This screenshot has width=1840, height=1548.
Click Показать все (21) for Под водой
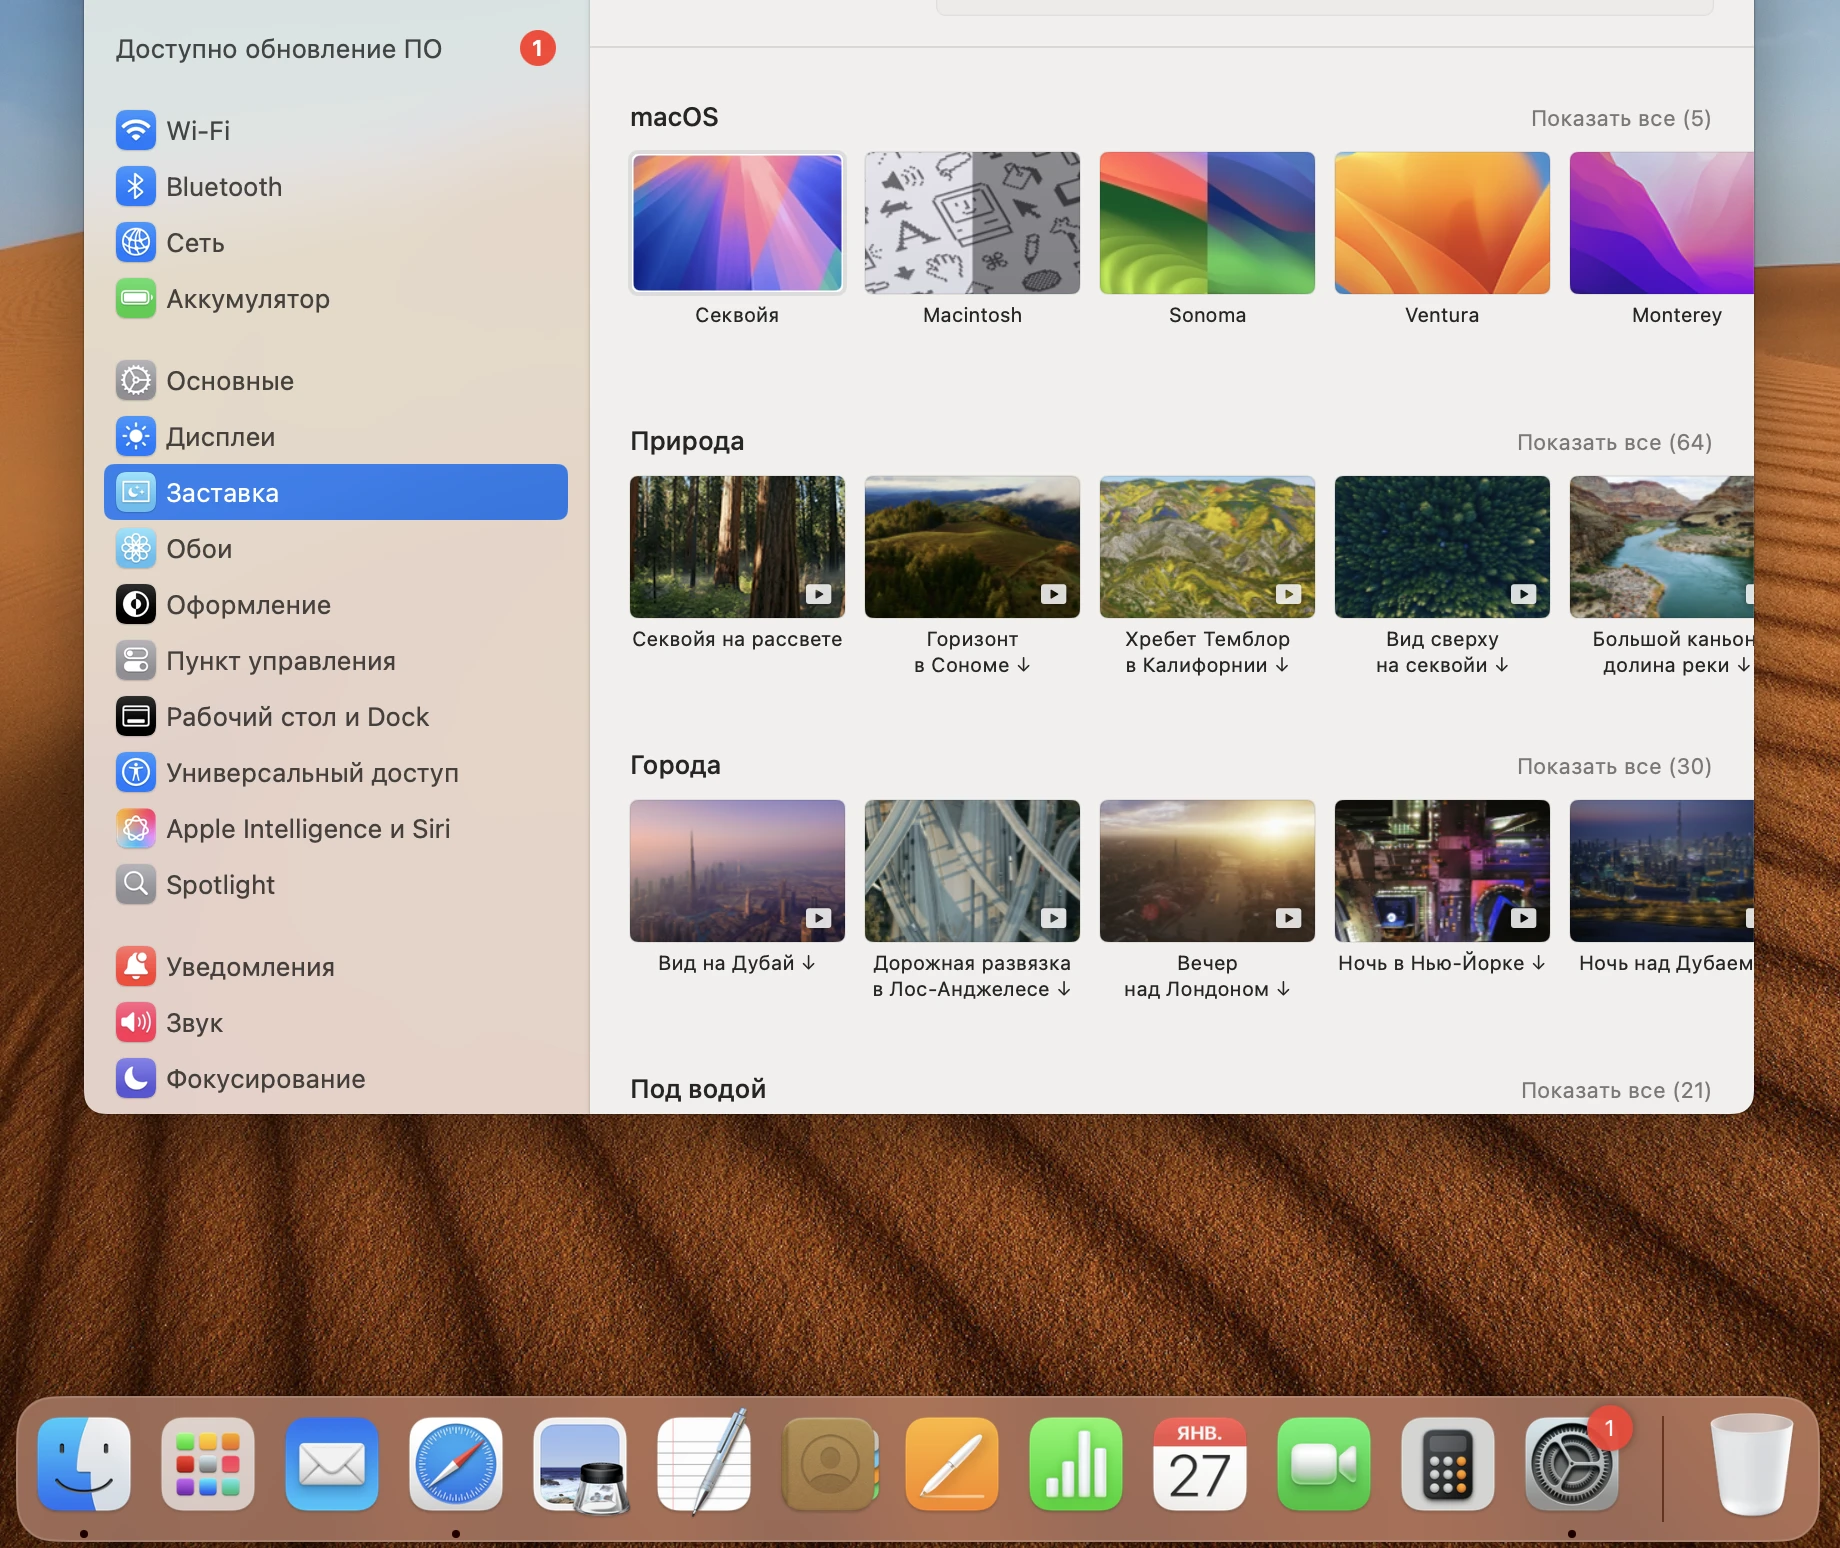[x=1616, y=1090]
